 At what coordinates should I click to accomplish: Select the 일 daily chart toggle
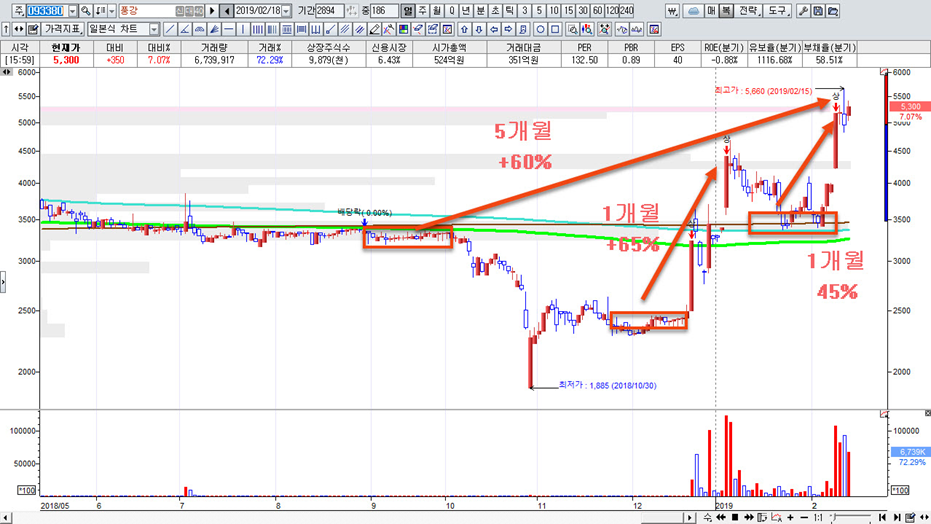tap(408, 11)
